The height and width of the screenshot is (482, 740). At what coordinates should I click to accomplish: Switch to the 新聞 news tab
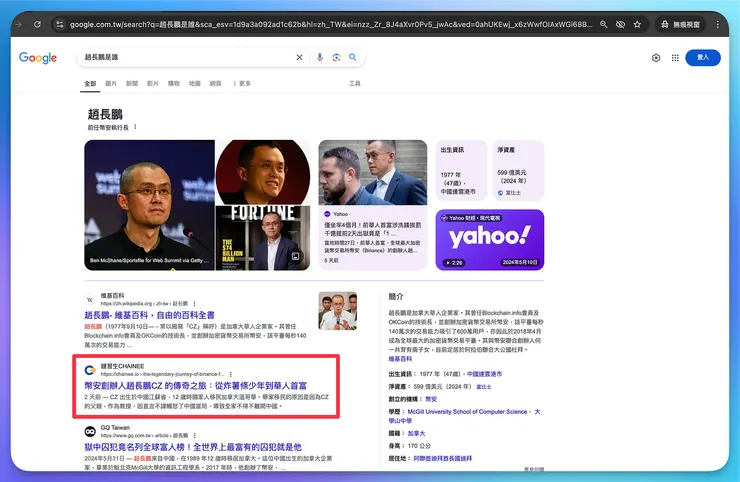132,84
